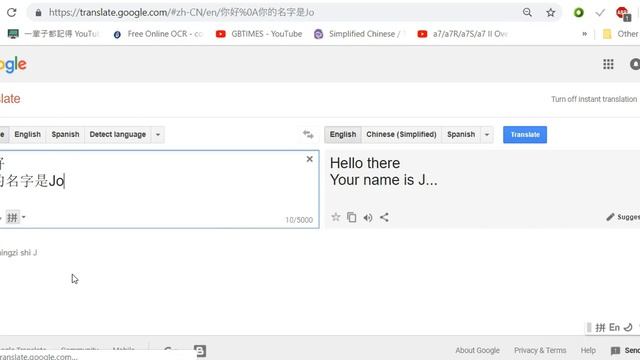The height and width of the screenshot is (360, 640).
Task: Choose Detect language for source
Action: click(118, 134)
